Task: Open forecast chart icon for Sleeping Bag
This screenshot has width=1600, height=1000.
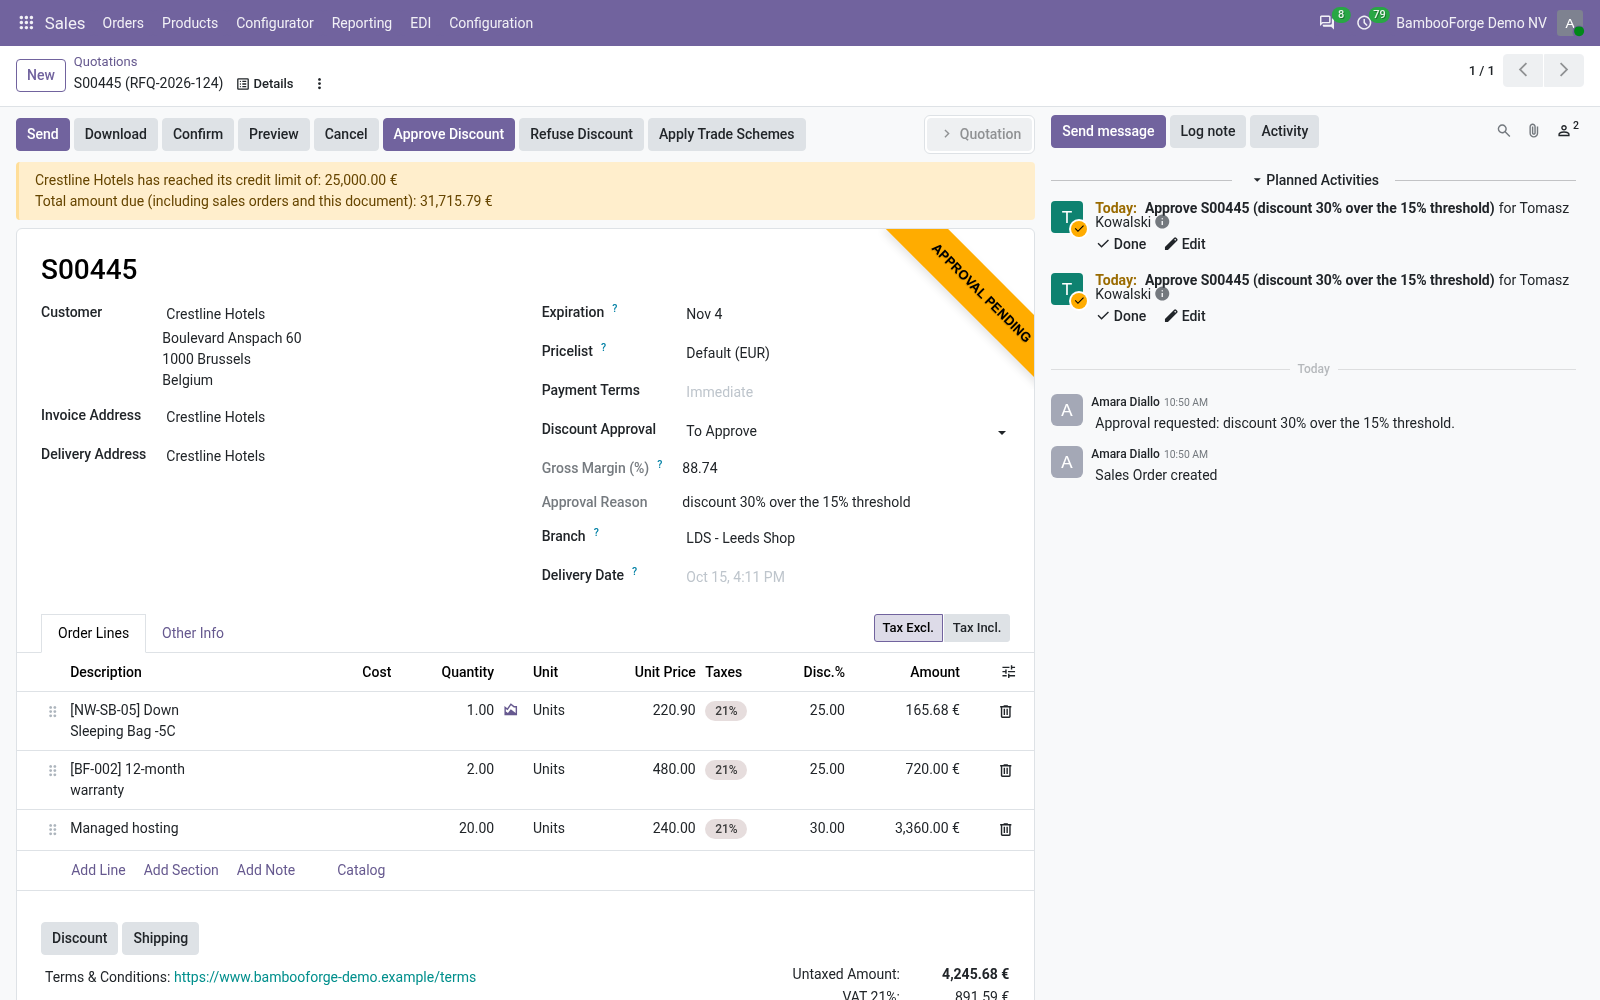Action: (511, 710)
